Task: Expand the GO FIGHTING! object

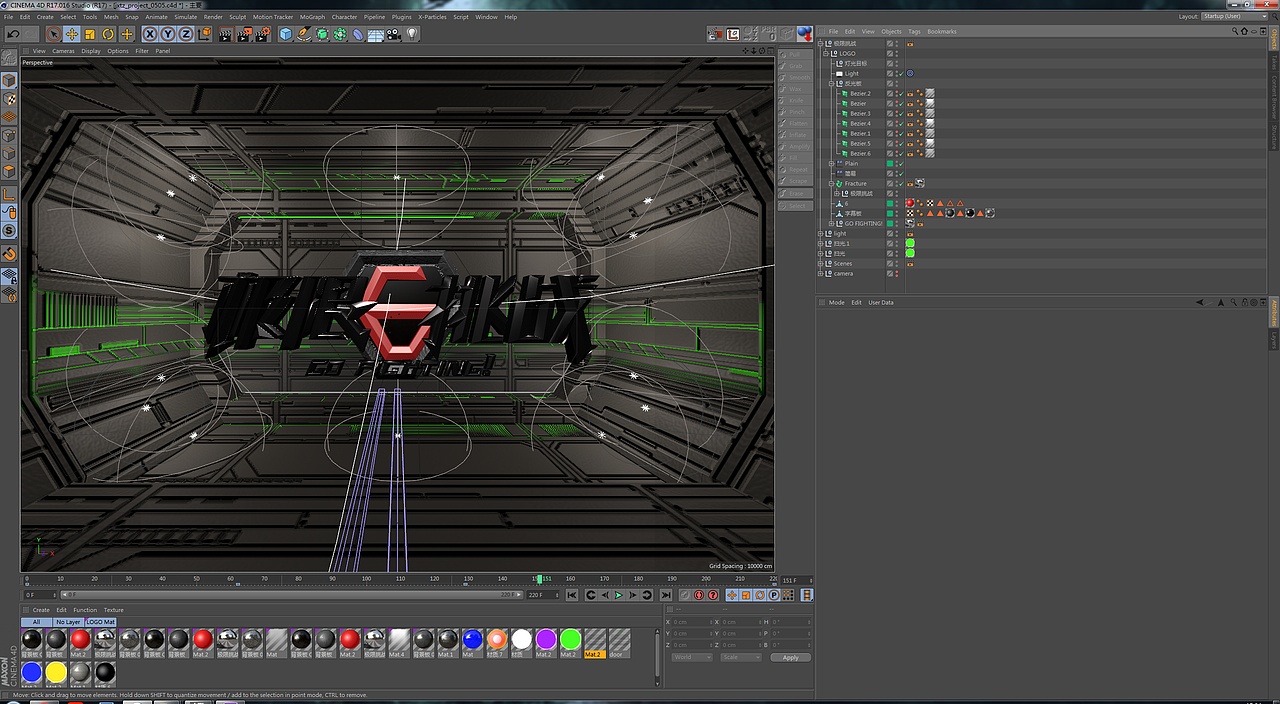Action: click(832, 223)
